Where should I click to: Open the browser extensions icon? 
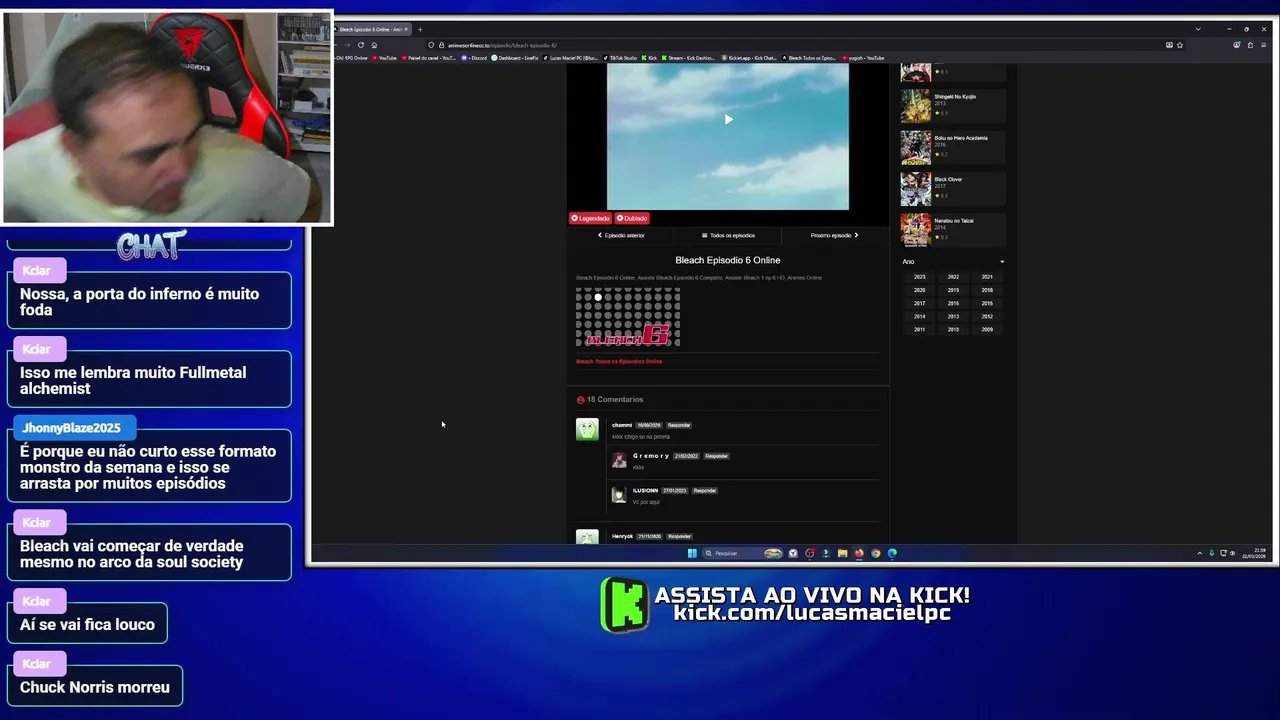[x=1250, y=45]
